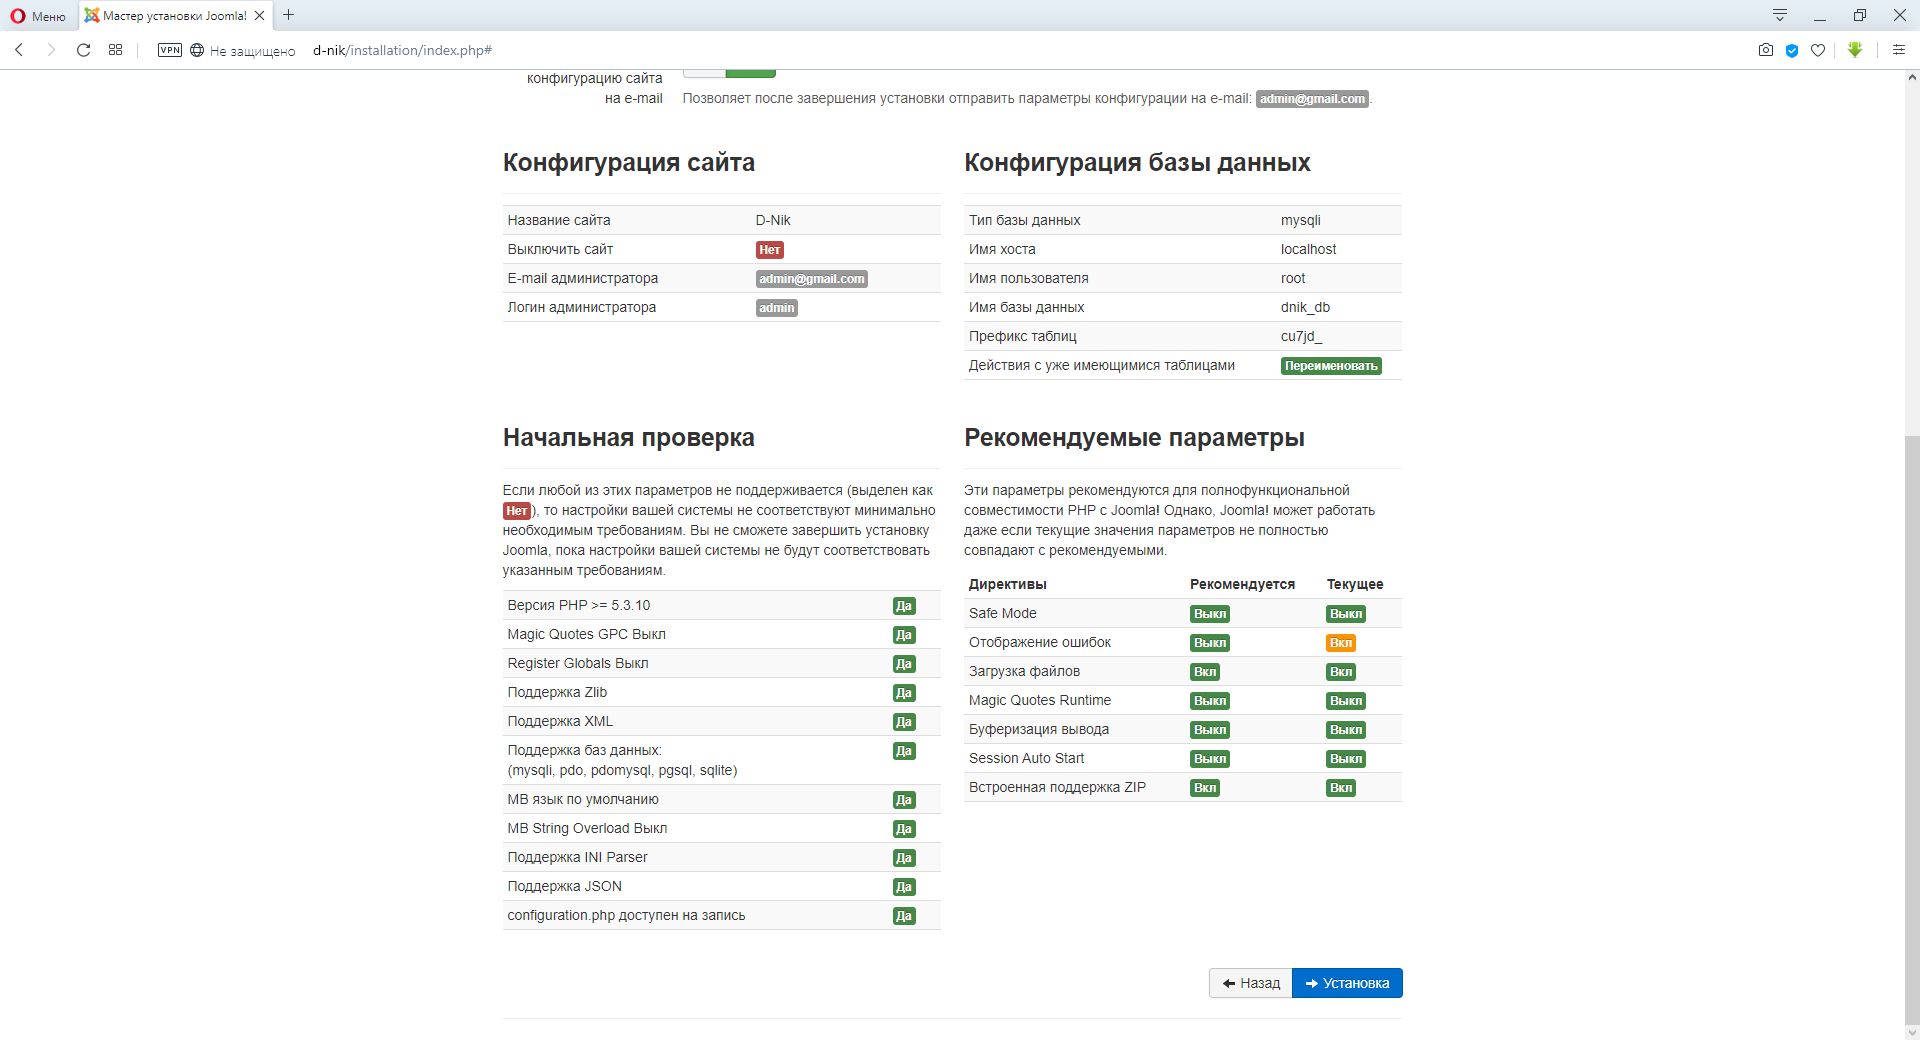The height and width of the screenshot is (1040, 1920).
Task: Click Да badge for Поддержка JSON
Action: pyautogui.click(x=904, y=887)
